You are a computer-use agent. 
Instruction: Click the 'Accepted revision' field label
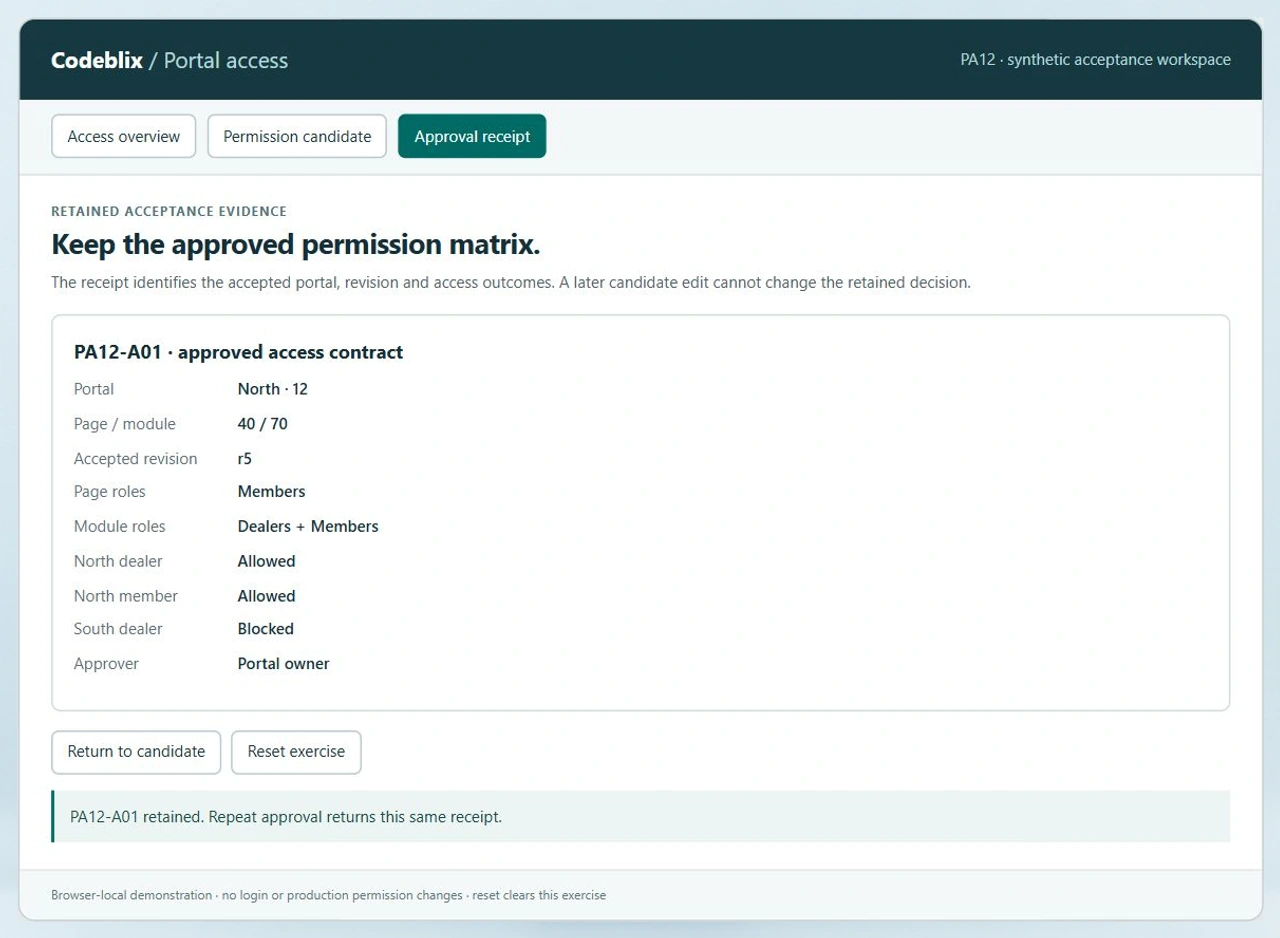pyautogui.click(x=136, y=459)
